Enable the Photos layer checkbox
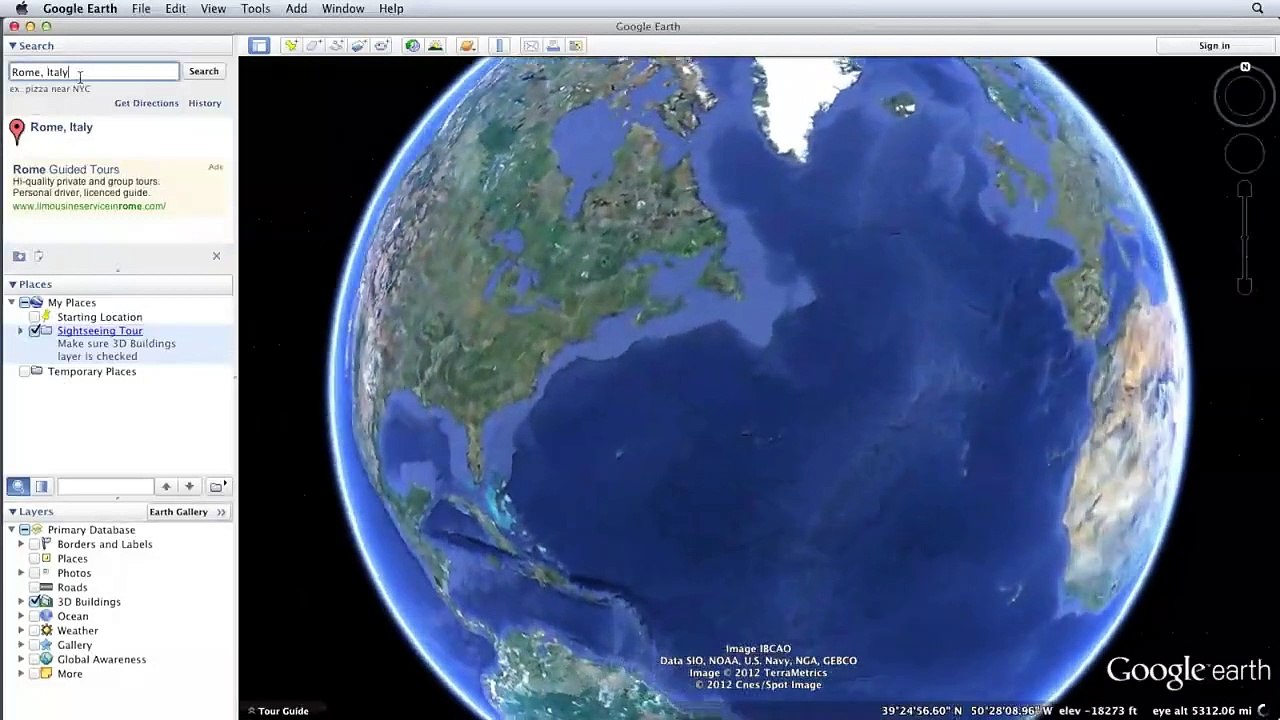The height and width of the screenshot is (720, 1280). tap(35, 573)
